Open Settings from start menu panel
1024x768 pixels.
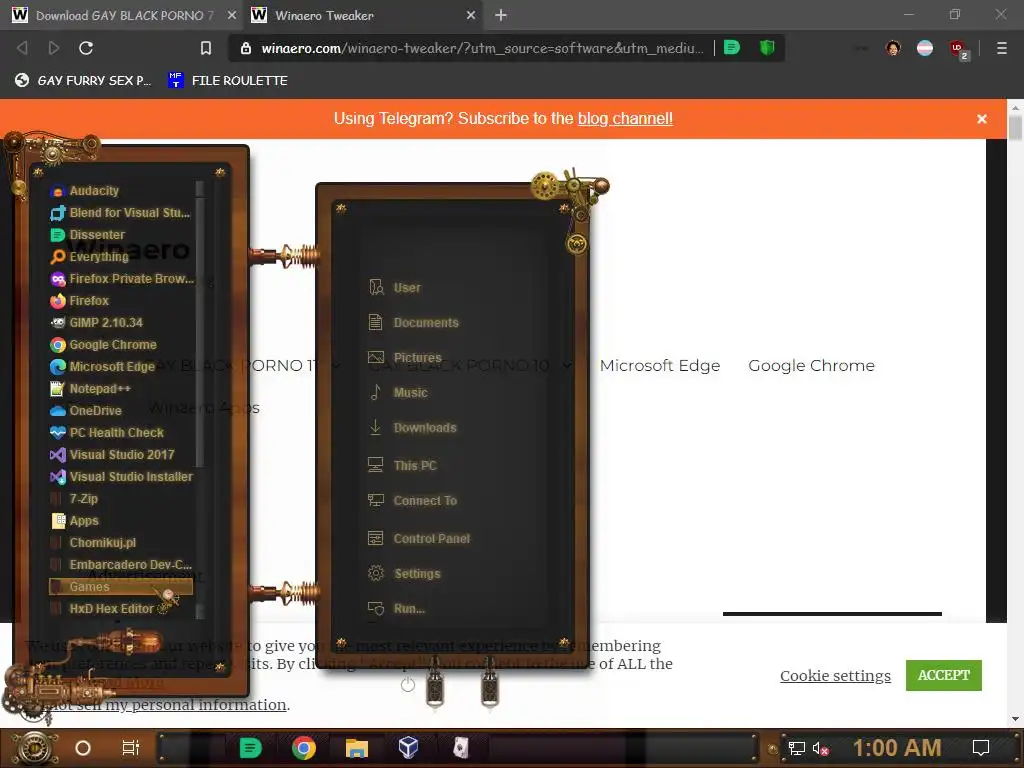pos(405,574)
